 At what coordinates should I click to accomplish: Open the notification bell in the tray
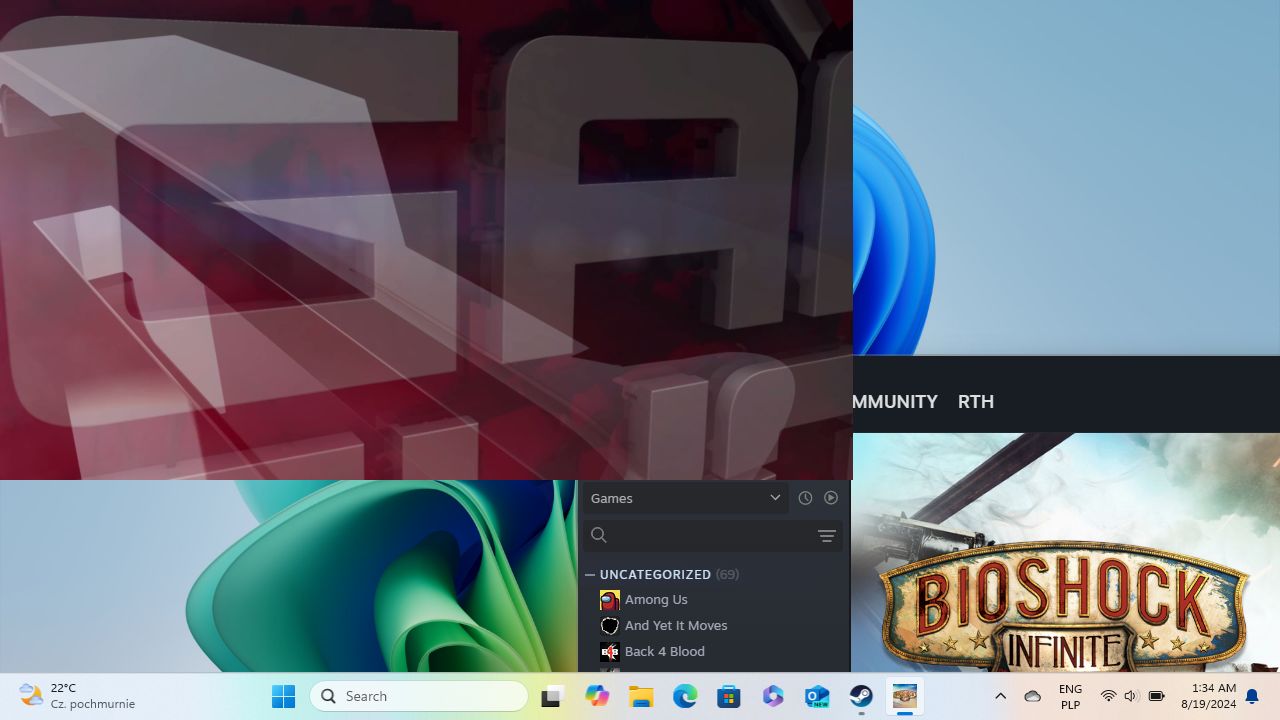click(x=1252, y=696)
